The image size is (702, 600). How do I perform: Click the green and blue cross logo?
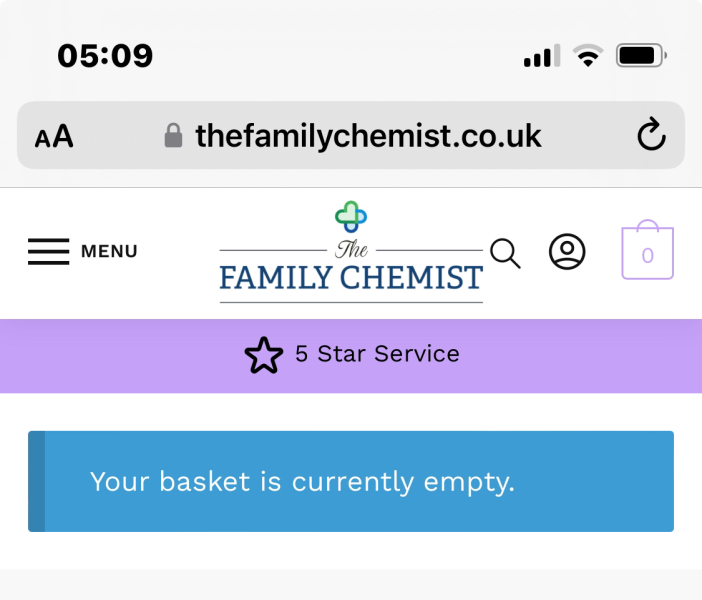click(x=351, y=216)
